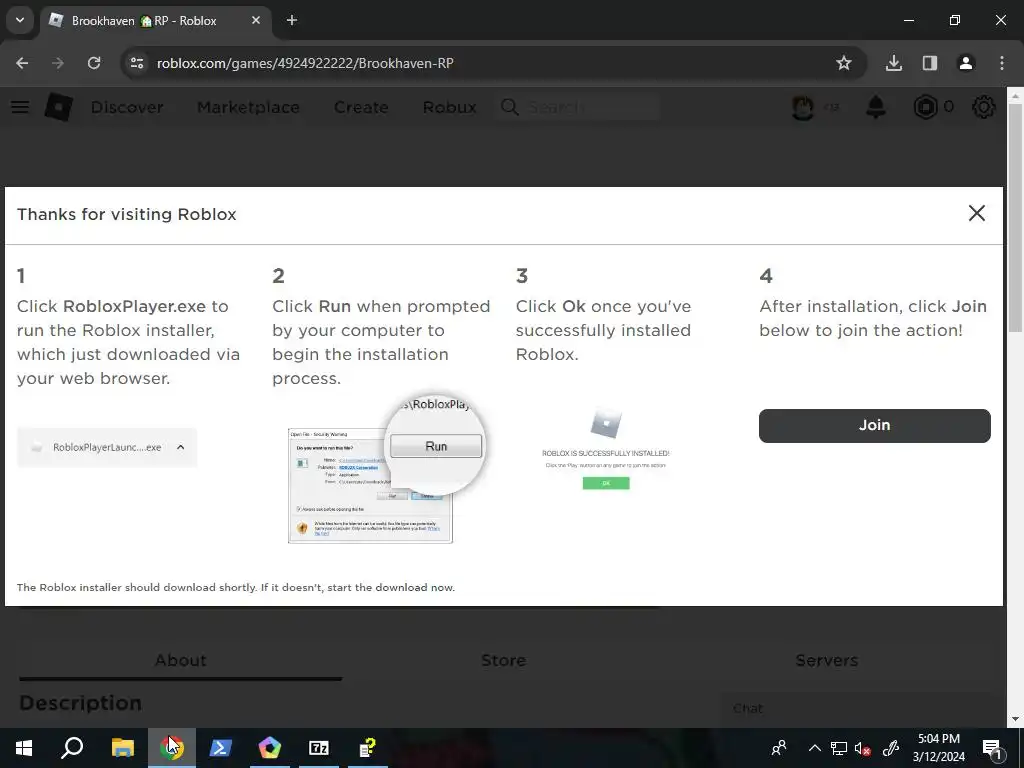Click the green OK button illustration in step 3
The width and height of the screenshot is (1024, 768).
tap(606, 483)
